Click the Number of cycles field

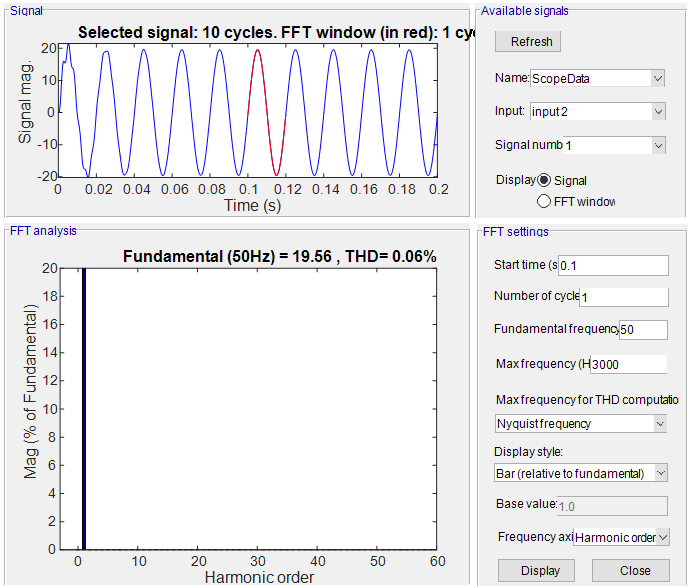coord(622,297)
